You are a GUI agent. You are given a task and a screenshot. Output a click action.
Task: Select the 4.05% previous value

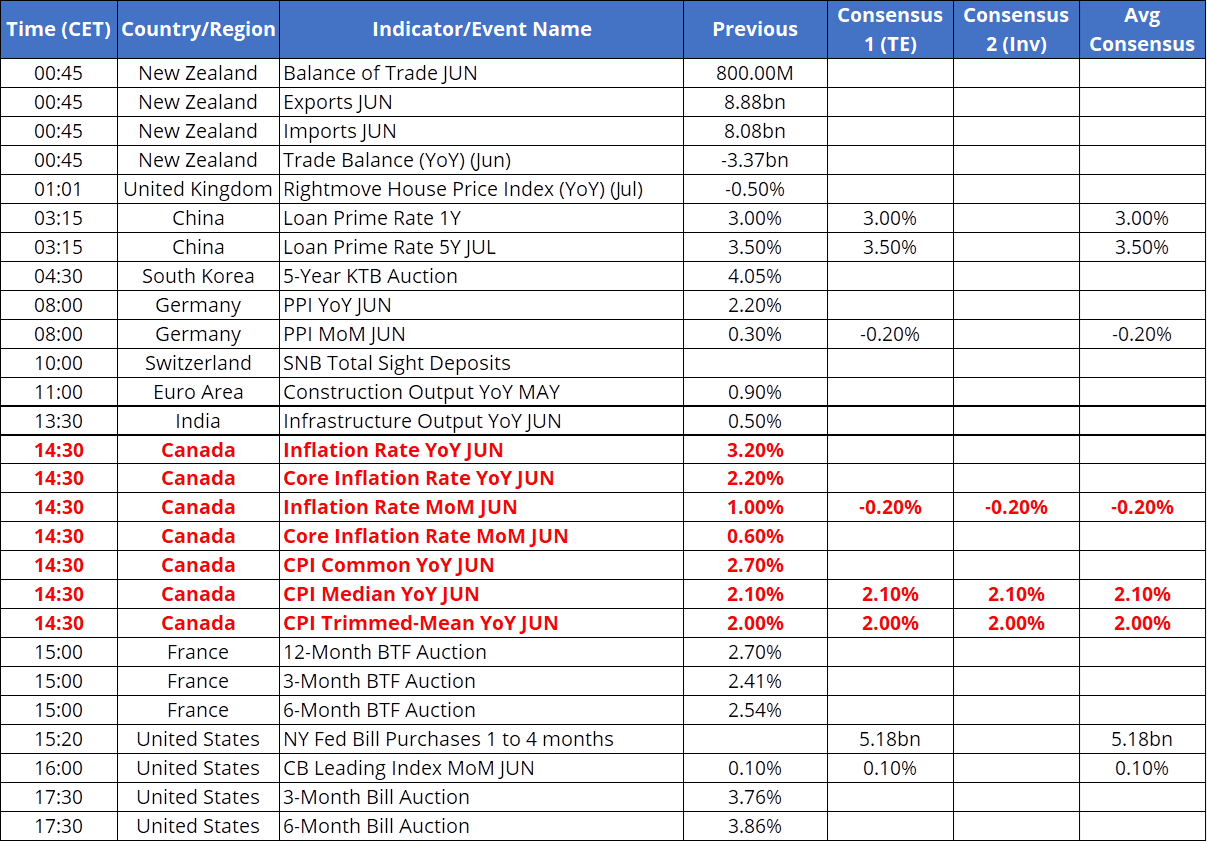click(755, 276)
